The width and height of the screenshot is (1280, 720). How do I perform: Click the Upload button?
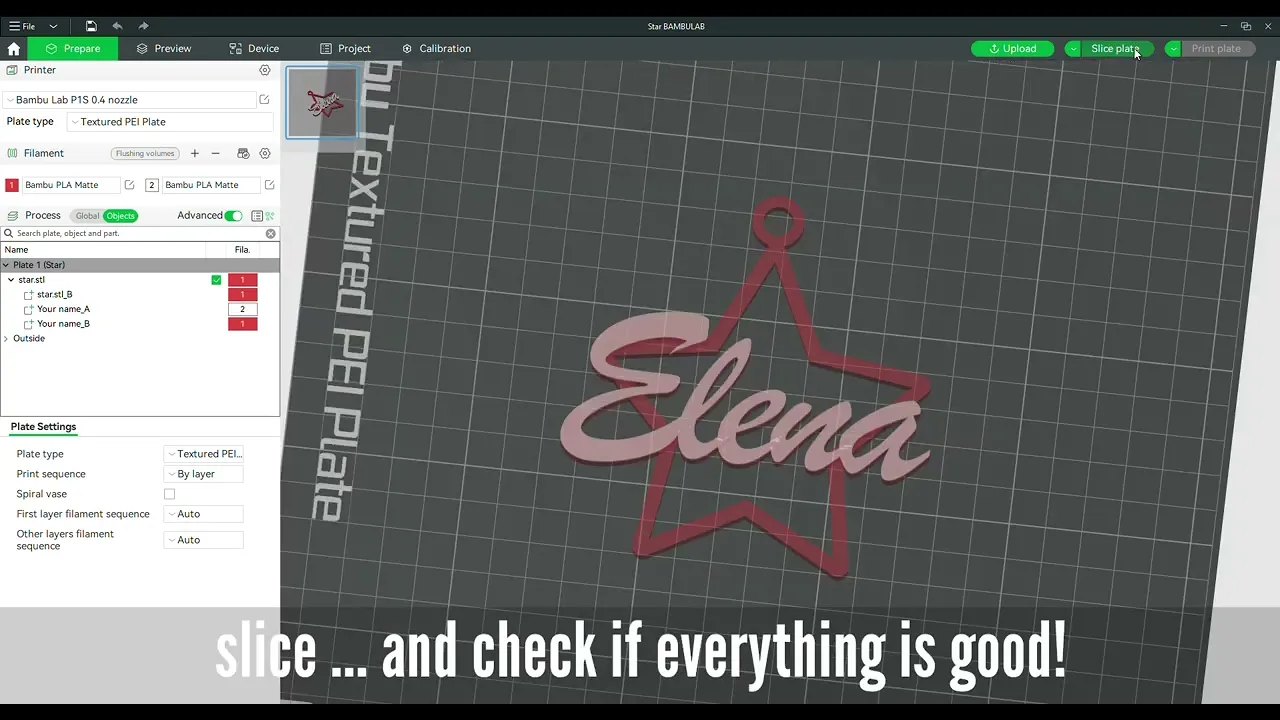pos(1012,48)
